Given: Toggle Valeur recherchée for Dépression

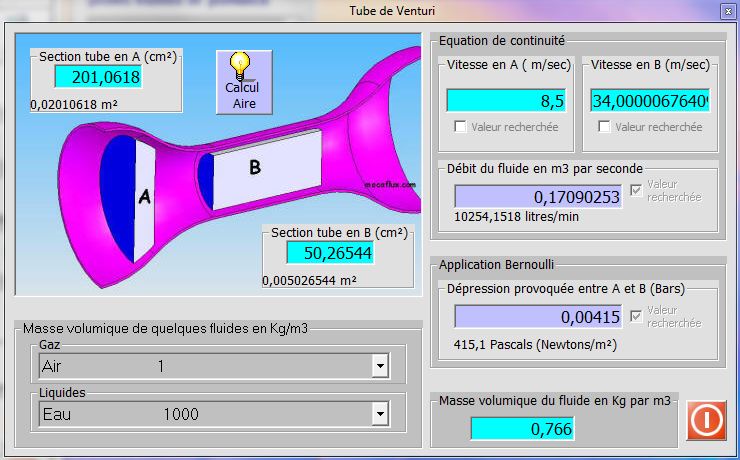Looking at the screenshot, I should tap(636, 316).
